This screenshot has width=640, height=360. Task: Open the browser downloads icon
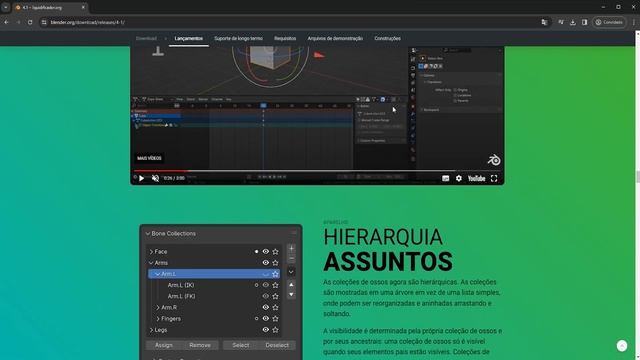(x=573, y=22)
